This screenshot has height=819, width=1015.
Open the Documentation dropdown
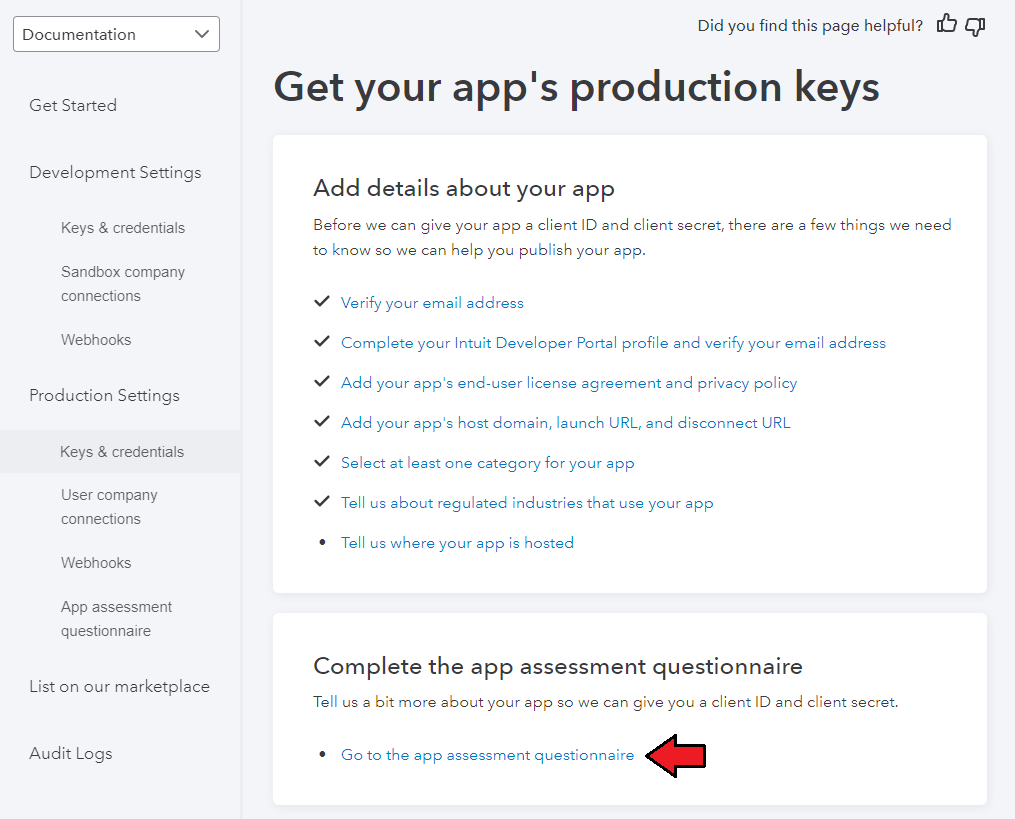coord(117,34)
